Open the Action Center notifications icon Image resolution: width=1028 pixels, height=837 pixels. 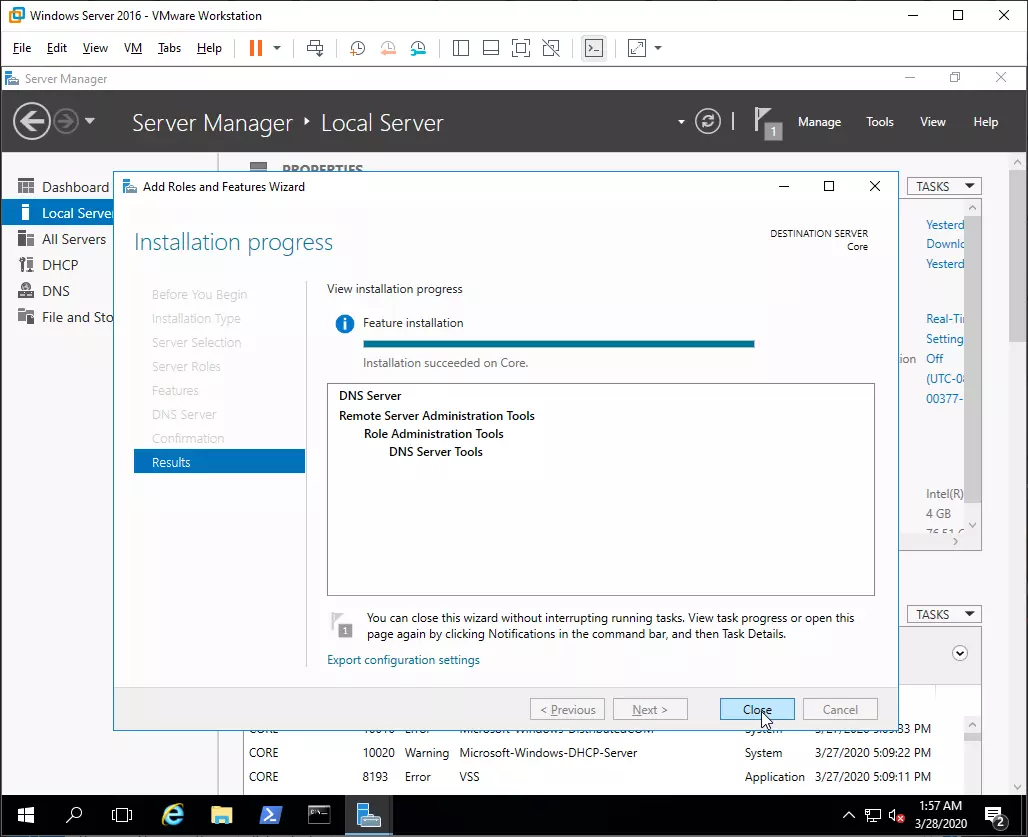coord(995,817)
